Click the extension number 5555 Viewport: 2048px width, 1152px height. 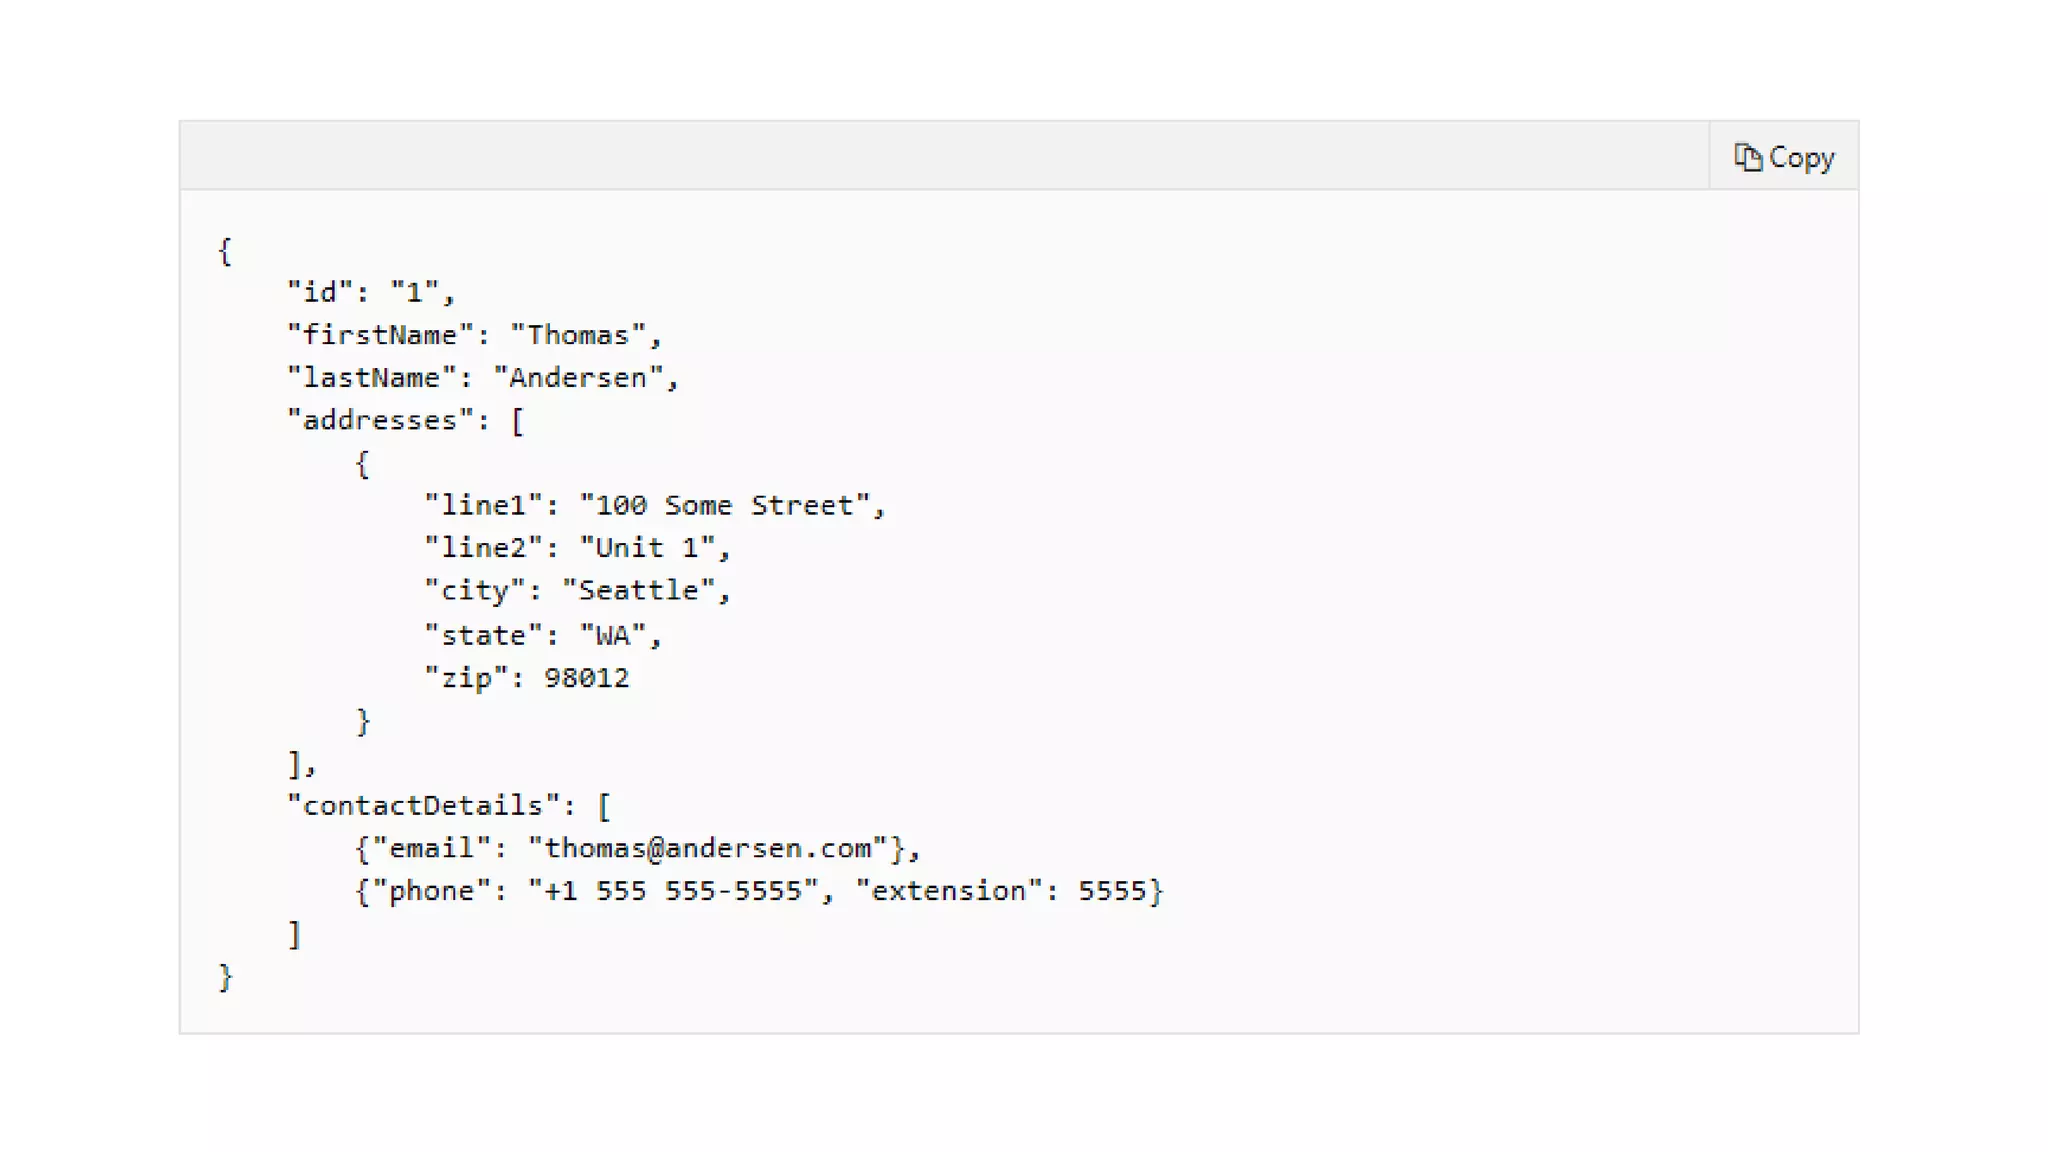point(1112,891)
